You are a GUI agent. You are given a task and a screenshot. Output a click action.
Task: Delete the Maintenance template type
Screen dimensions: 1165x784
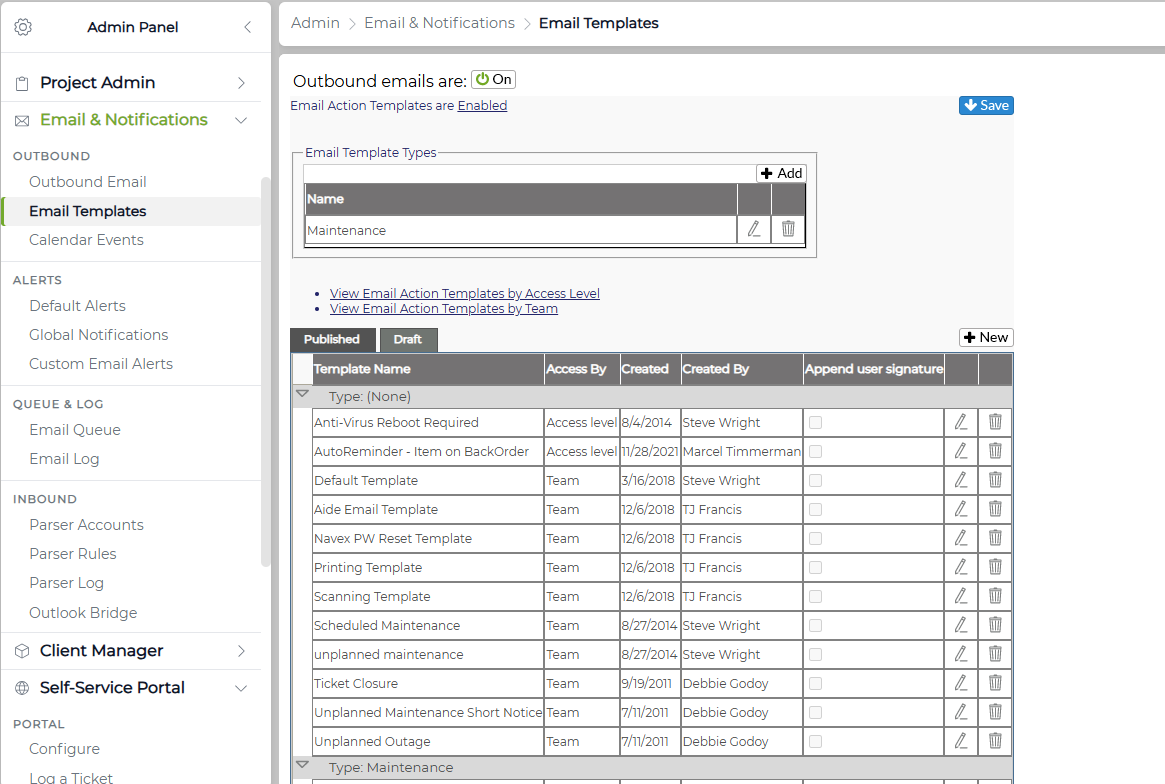[788, 229]
